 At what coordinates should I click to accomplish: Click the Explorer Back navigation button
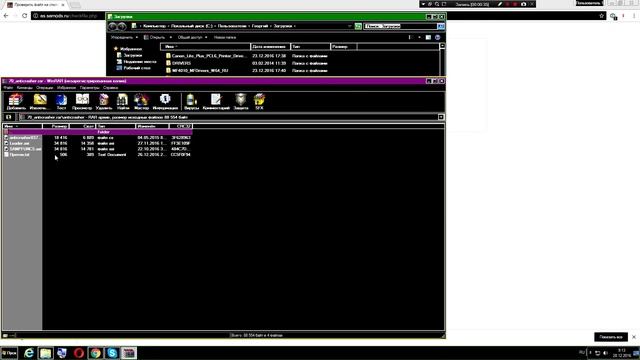112,26
